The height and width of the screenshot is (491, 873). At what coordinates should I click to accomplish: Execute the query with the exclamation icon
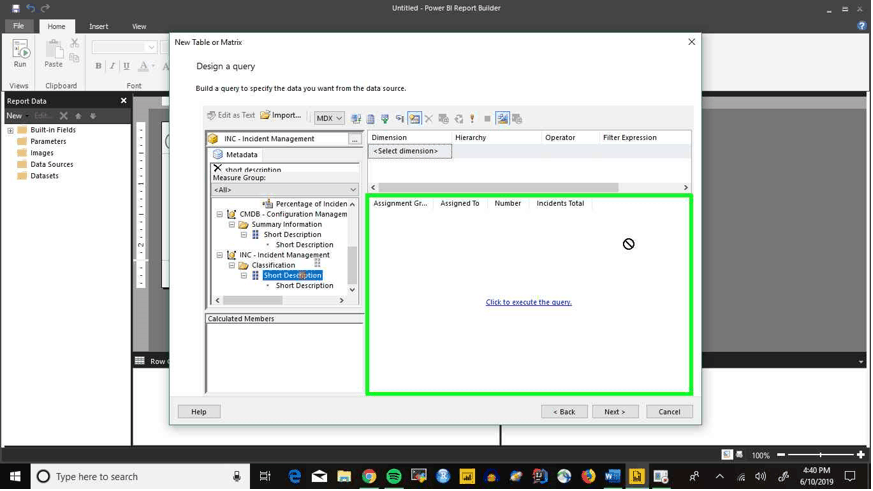[x=473, y=119]
